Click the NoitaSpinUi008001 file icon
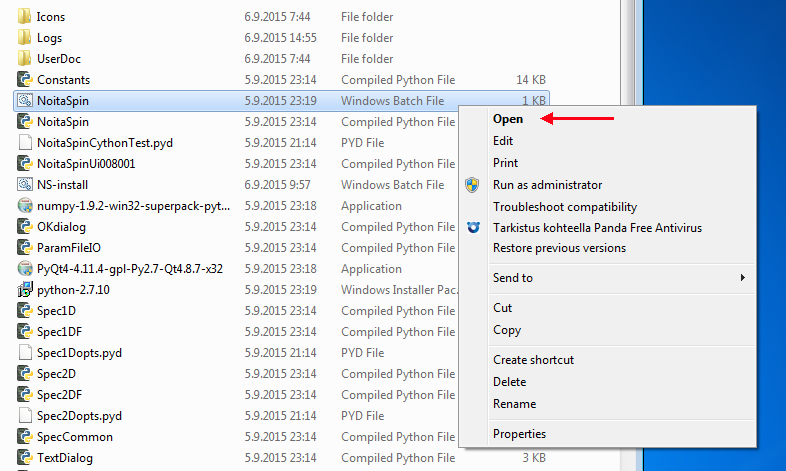Image resolution: width=786 pixels, height=471 pixels. tap(25, 164)
